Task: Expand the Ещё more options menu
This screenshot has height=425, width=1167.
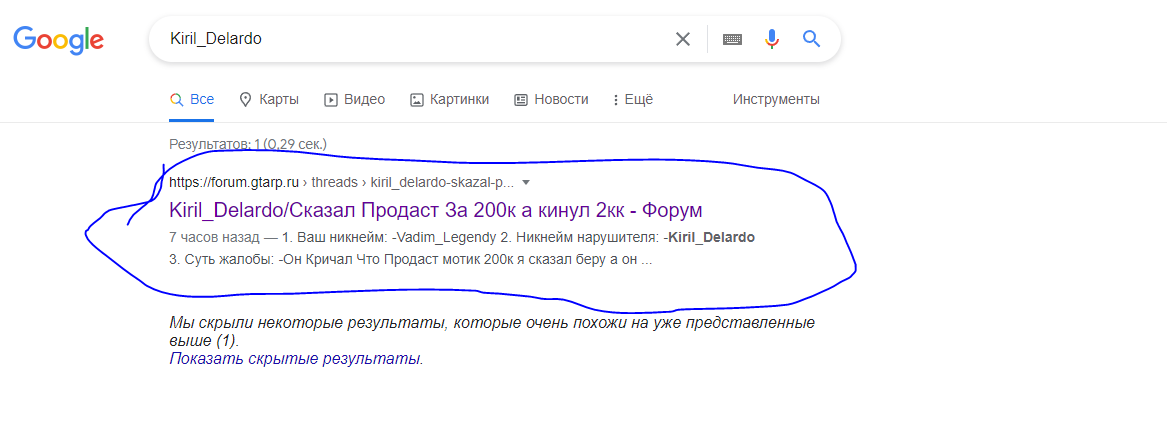Action: tap(632, 99)
